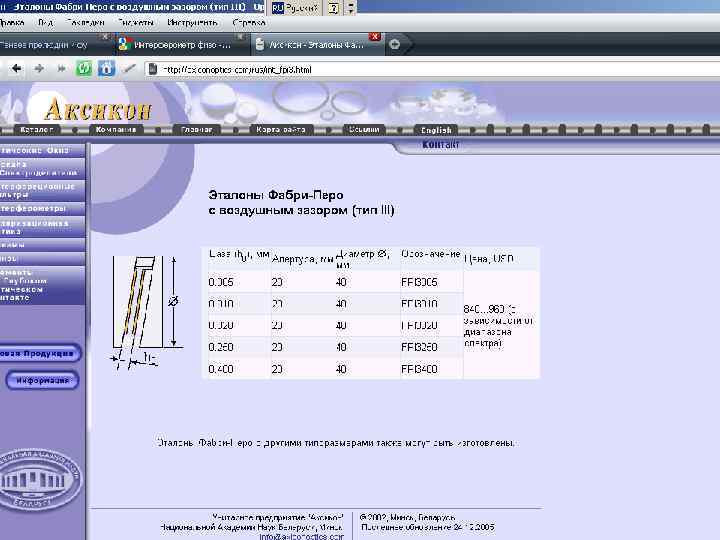Screen dimensions: 720x540
Task: Open the Интерференционные фильтры sidebar item
Action: (x=42, y=191)
